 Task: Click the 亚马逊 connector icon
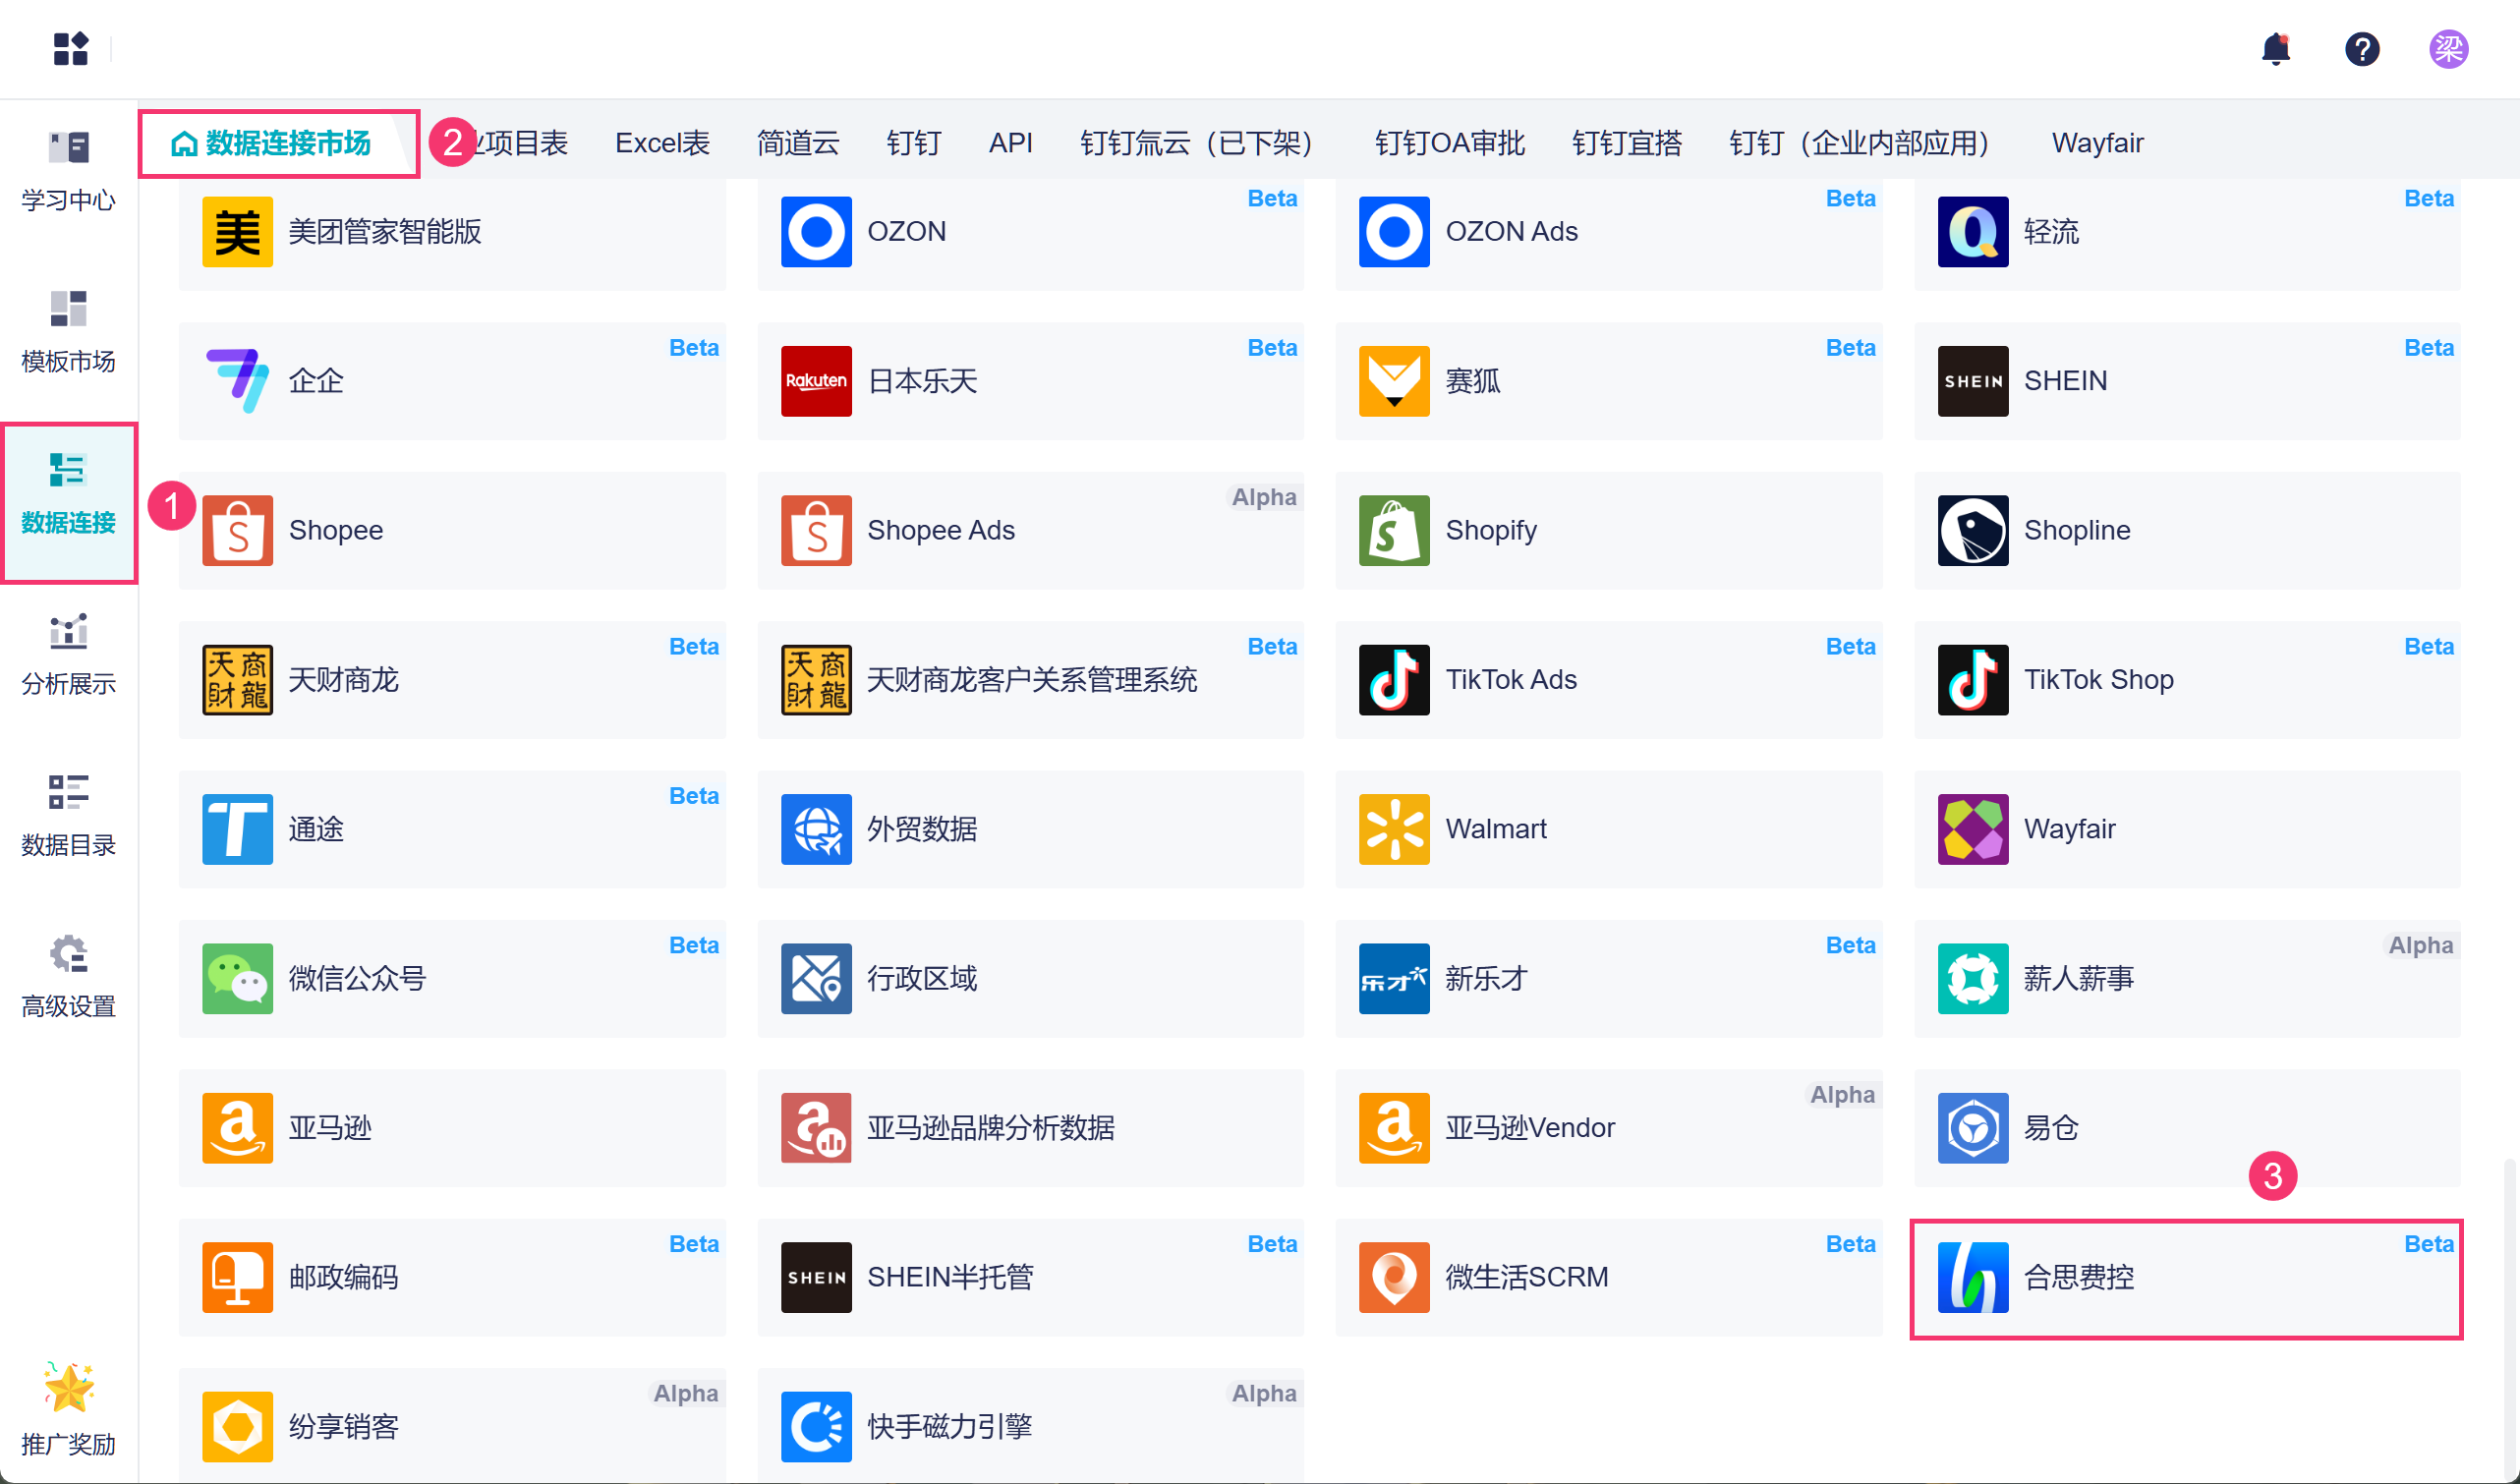point(237,1128)
